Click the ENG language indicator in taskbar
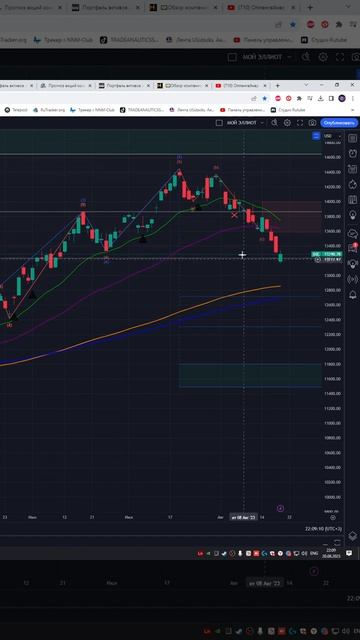 coord(314,553)
